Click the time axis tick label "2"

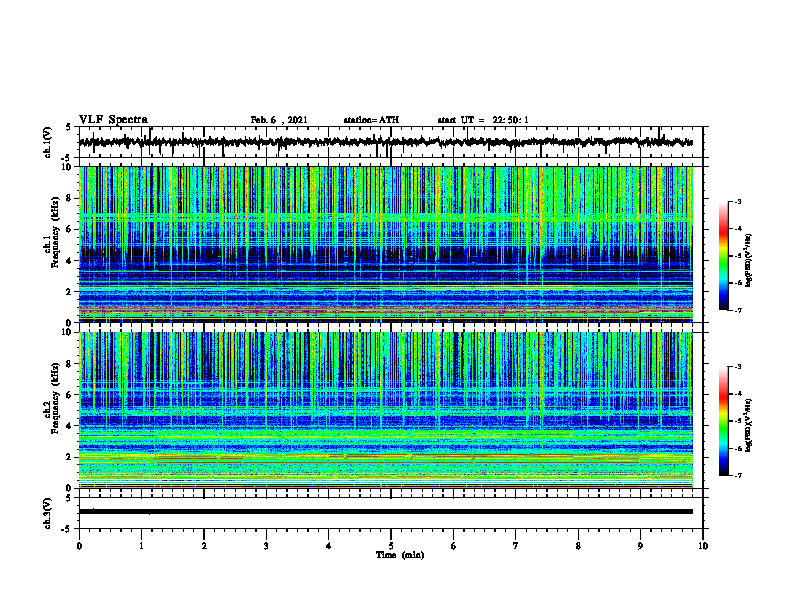(x=204, y=546)
